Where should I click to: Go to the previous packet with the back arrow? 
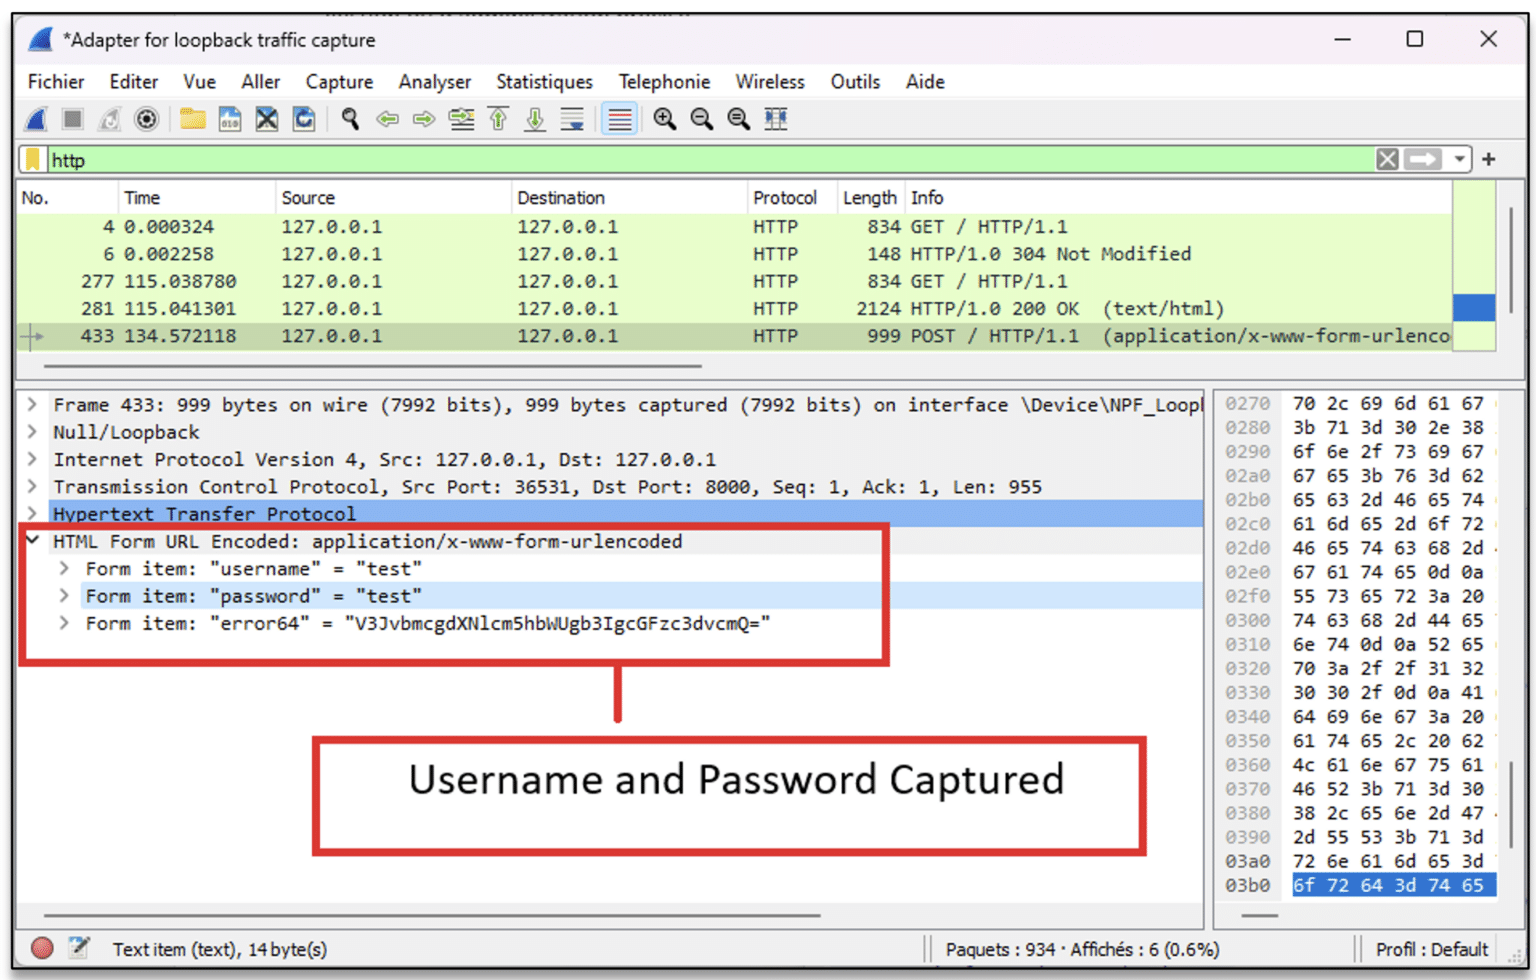(388, 119)
